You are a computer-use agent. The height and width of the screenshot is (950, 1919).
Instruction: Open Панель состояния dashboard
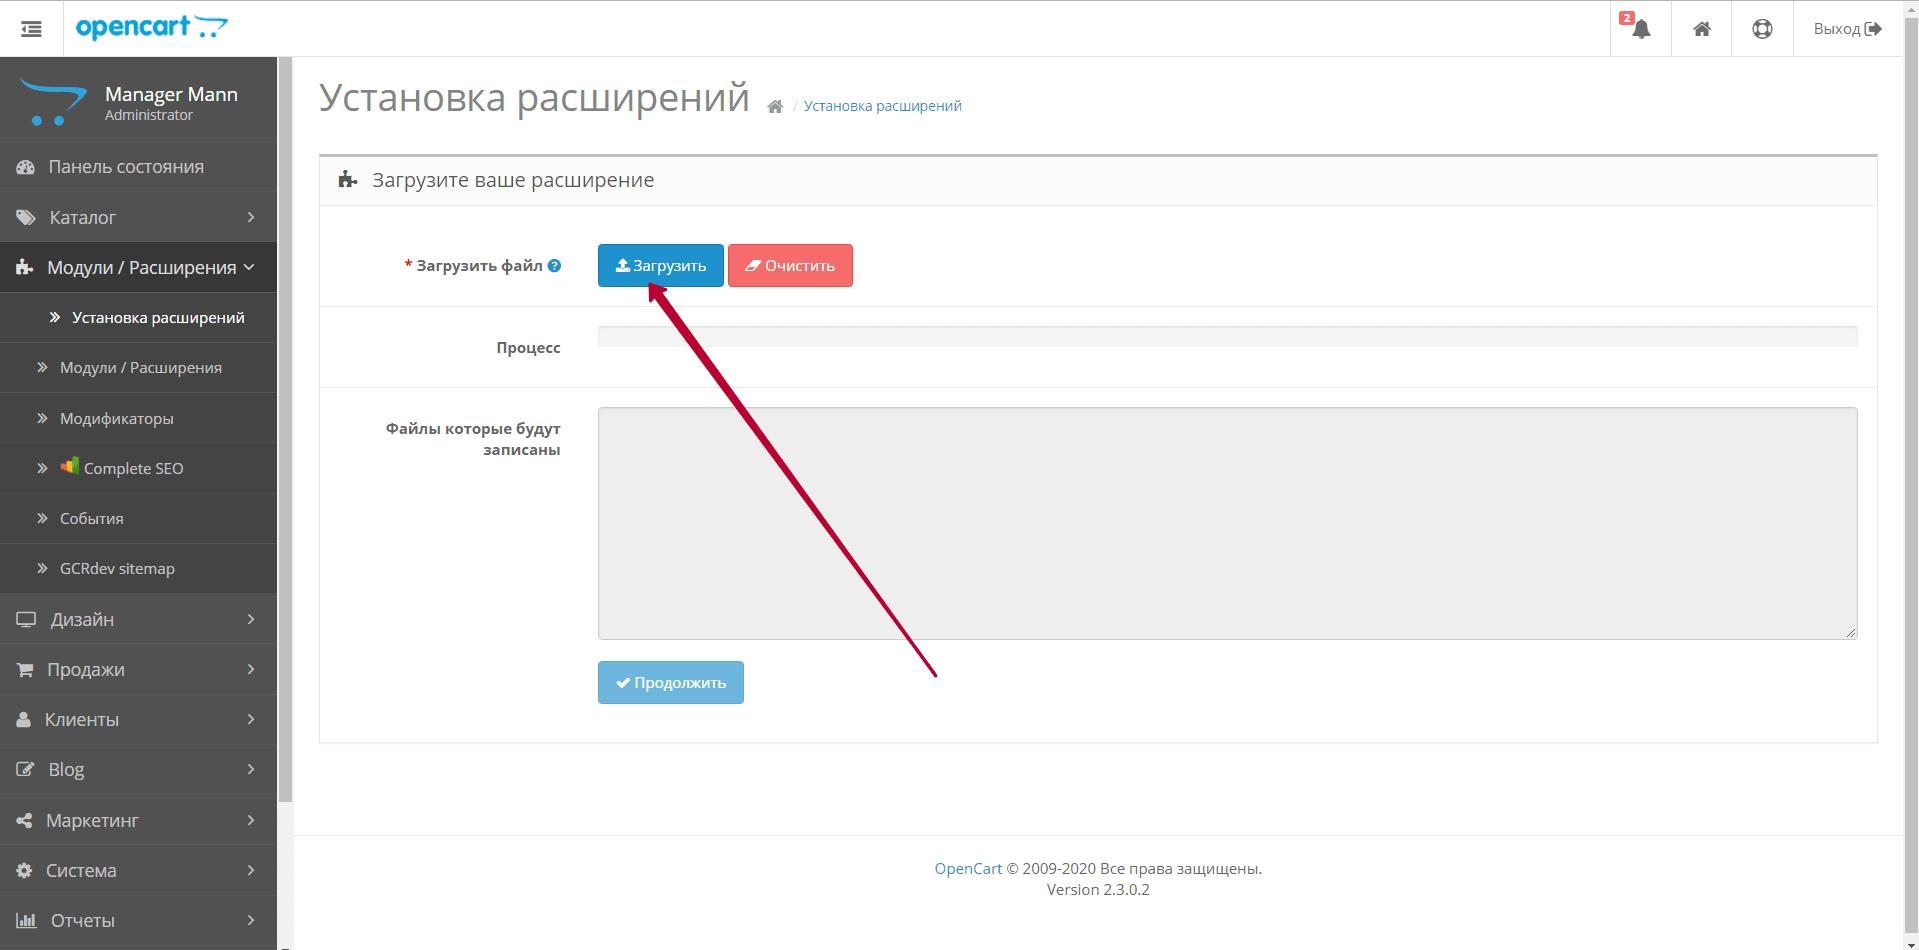[x=126, y=167]
